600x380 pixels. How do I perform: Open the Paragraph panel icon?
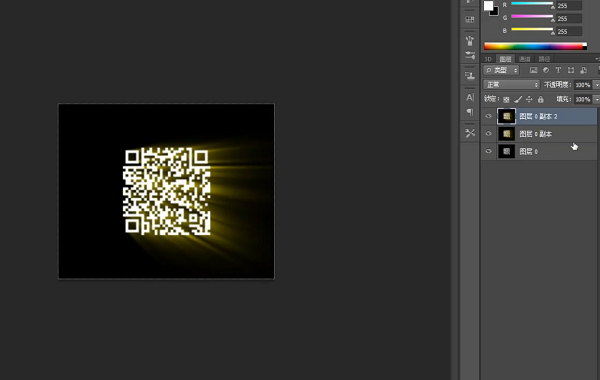pos(470,112)
